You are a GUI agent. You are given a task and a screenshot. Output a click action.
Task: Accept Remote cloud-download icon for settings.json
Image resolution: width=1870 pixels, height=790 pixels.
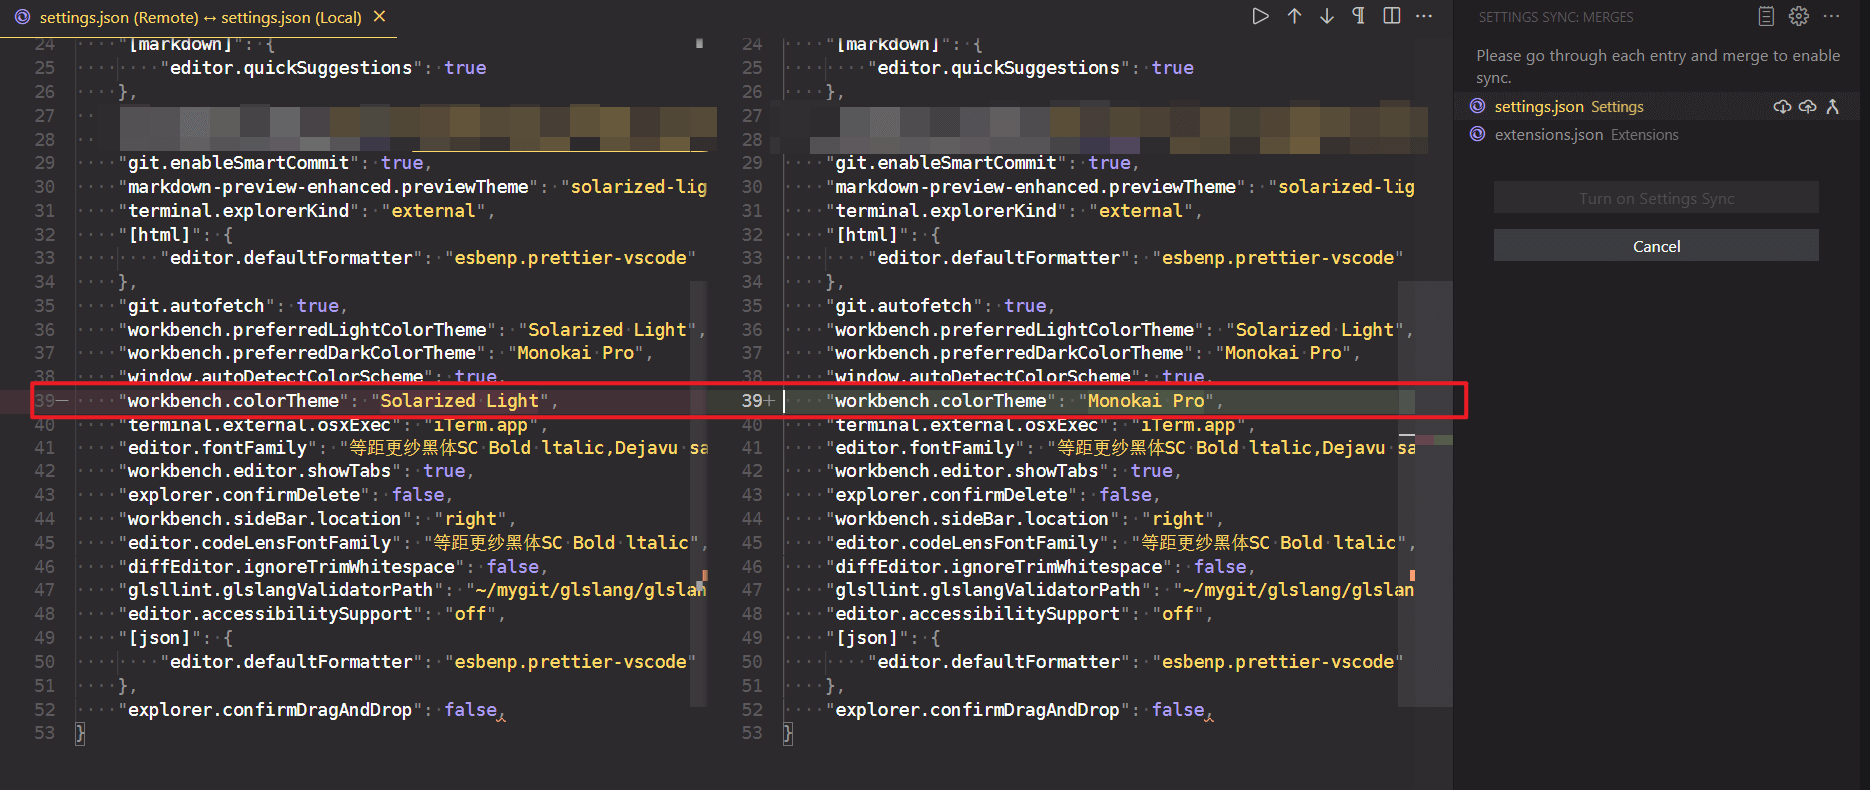[x=1782, y=107]
